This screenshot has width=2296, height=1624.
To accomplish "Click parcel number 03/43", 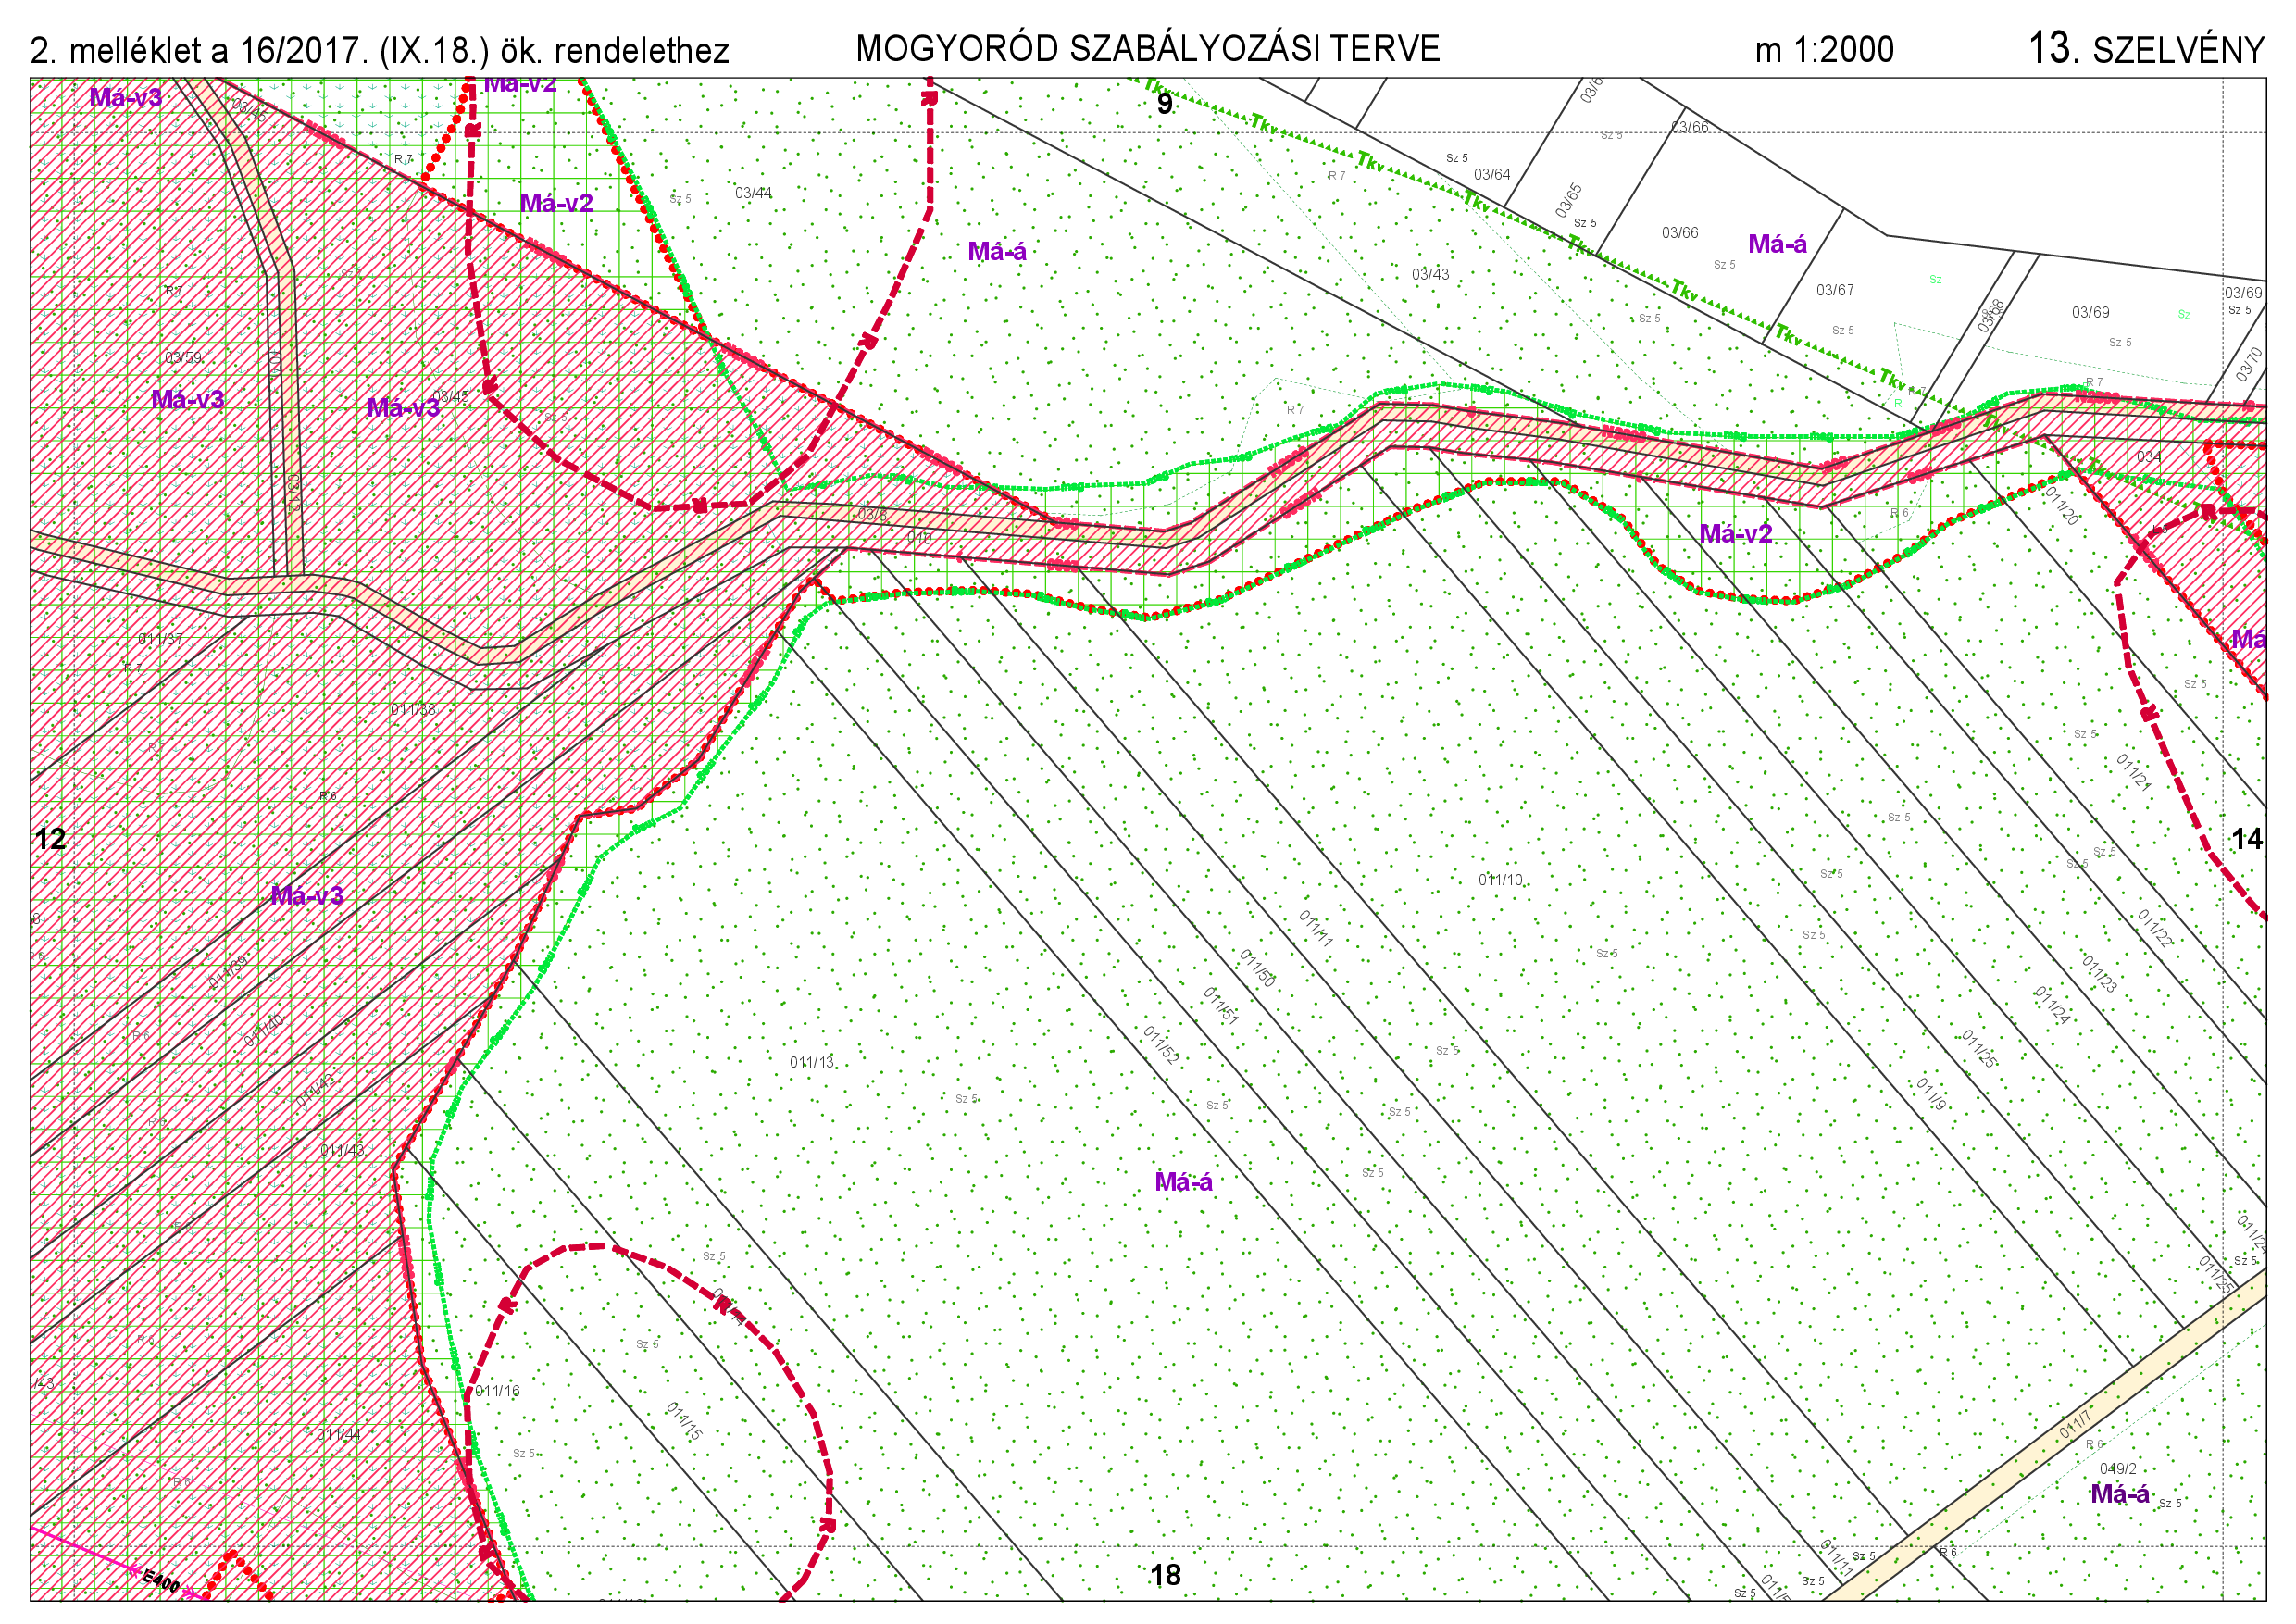I will [x=1430, y=274].
